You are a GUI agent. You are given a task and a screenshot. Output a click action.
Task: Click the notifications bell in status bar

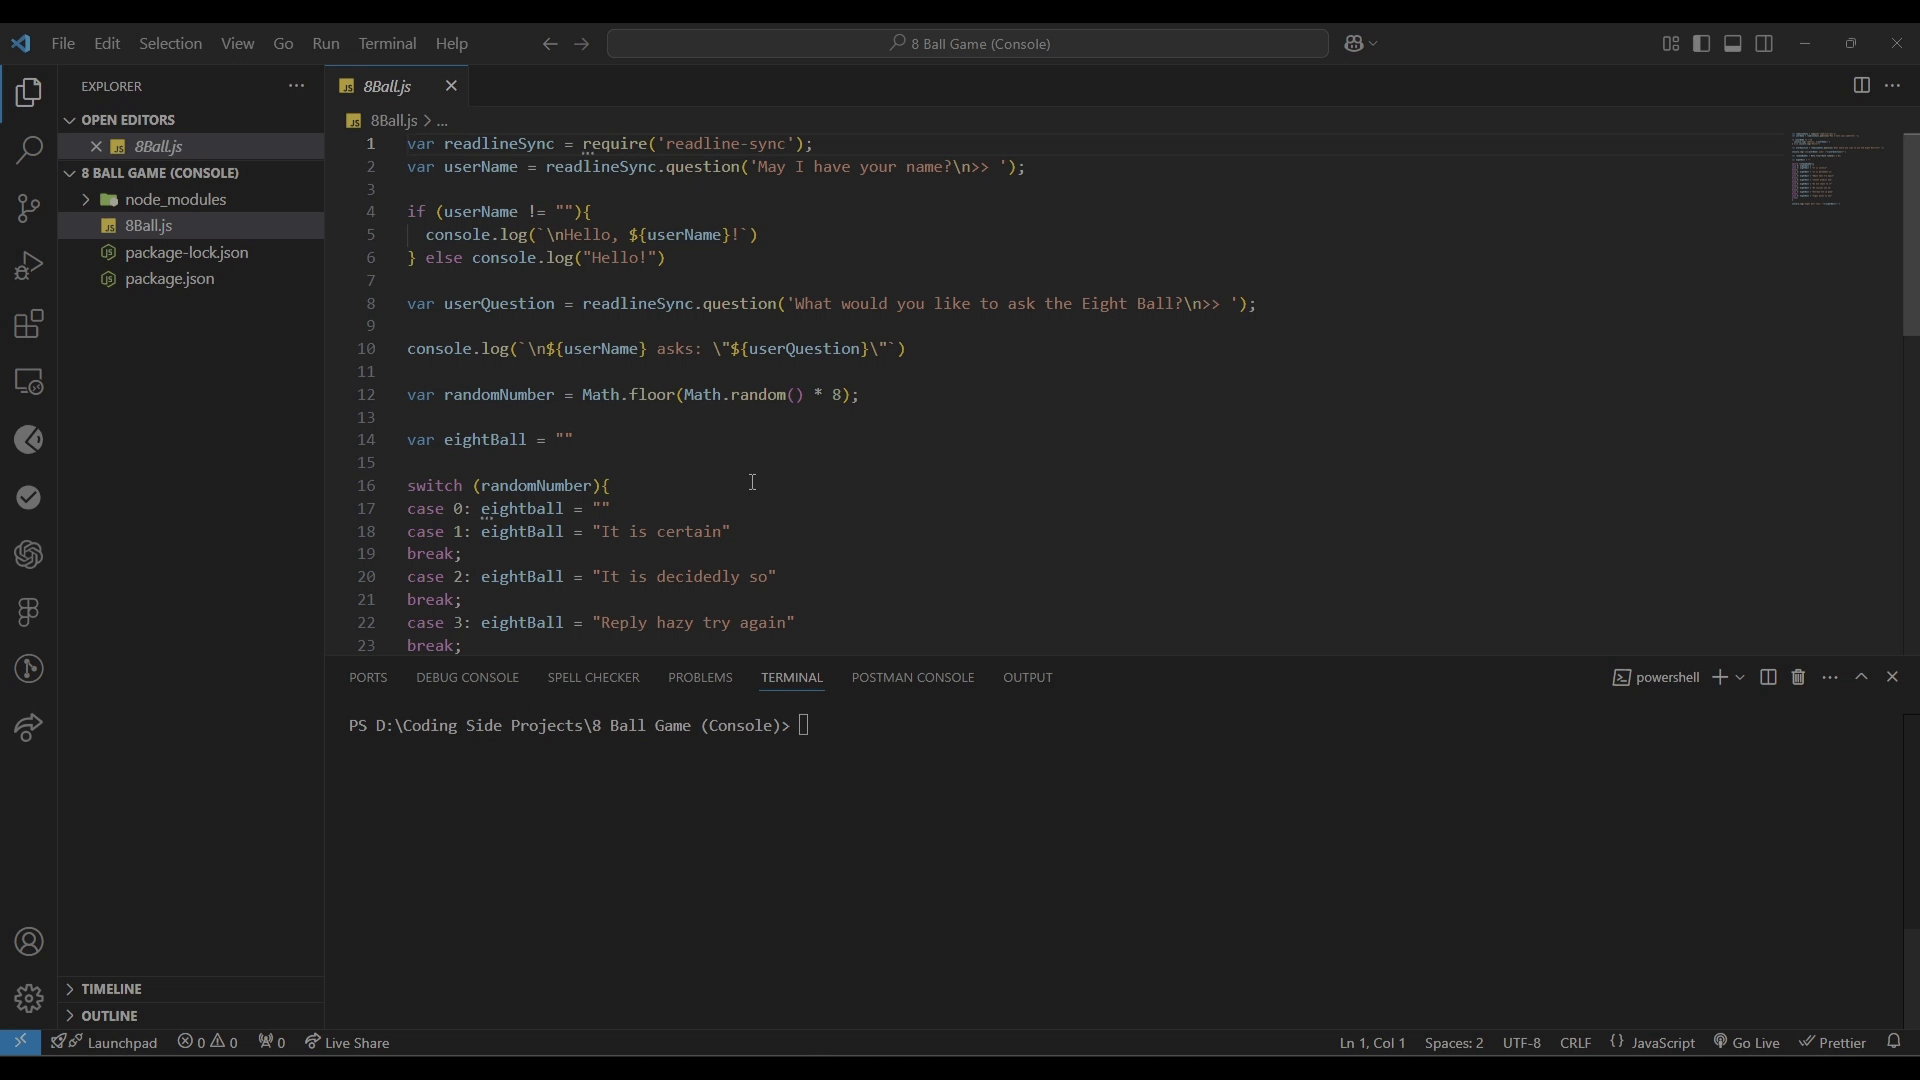point(1893,1042)
